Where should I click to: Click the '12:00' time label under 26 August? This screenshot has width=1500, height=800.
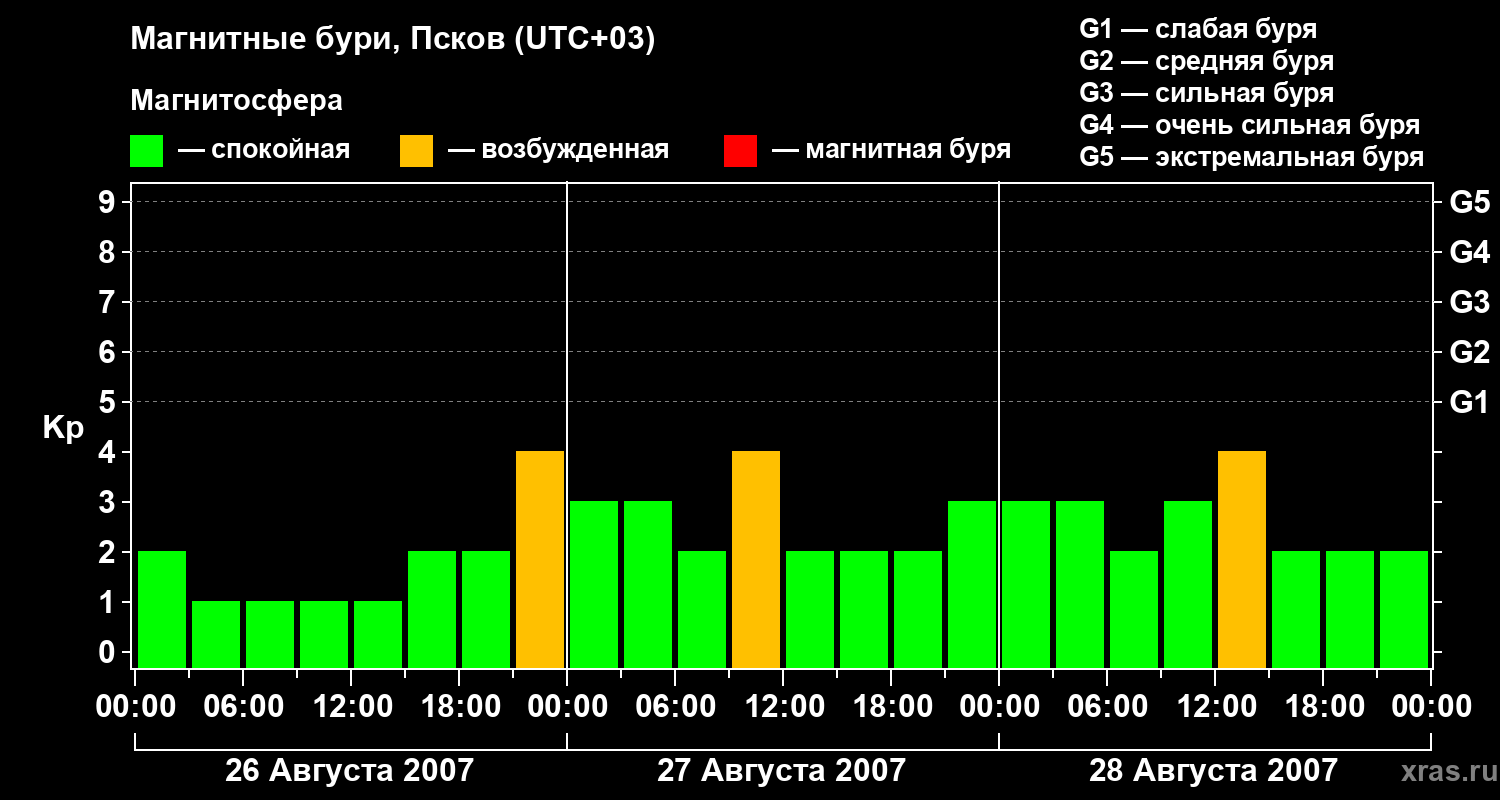pyautogui.click(x=351, y=707)
